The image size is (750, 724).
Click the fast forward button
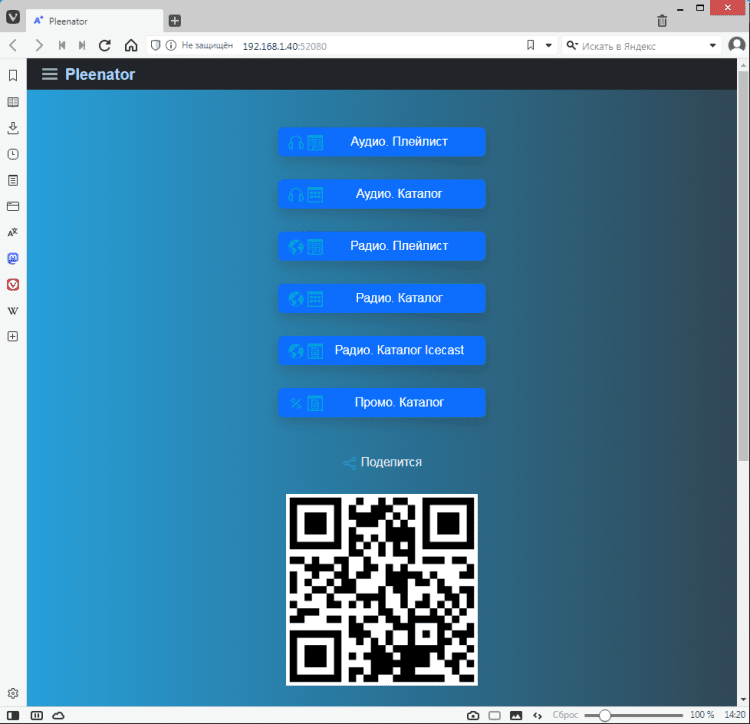coord(82,45)
